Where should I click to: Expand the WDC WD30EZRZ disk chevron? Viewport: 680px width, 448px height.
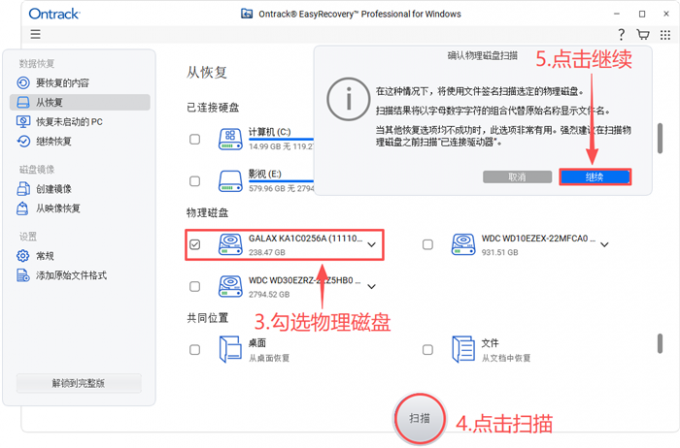click(372, 287)
